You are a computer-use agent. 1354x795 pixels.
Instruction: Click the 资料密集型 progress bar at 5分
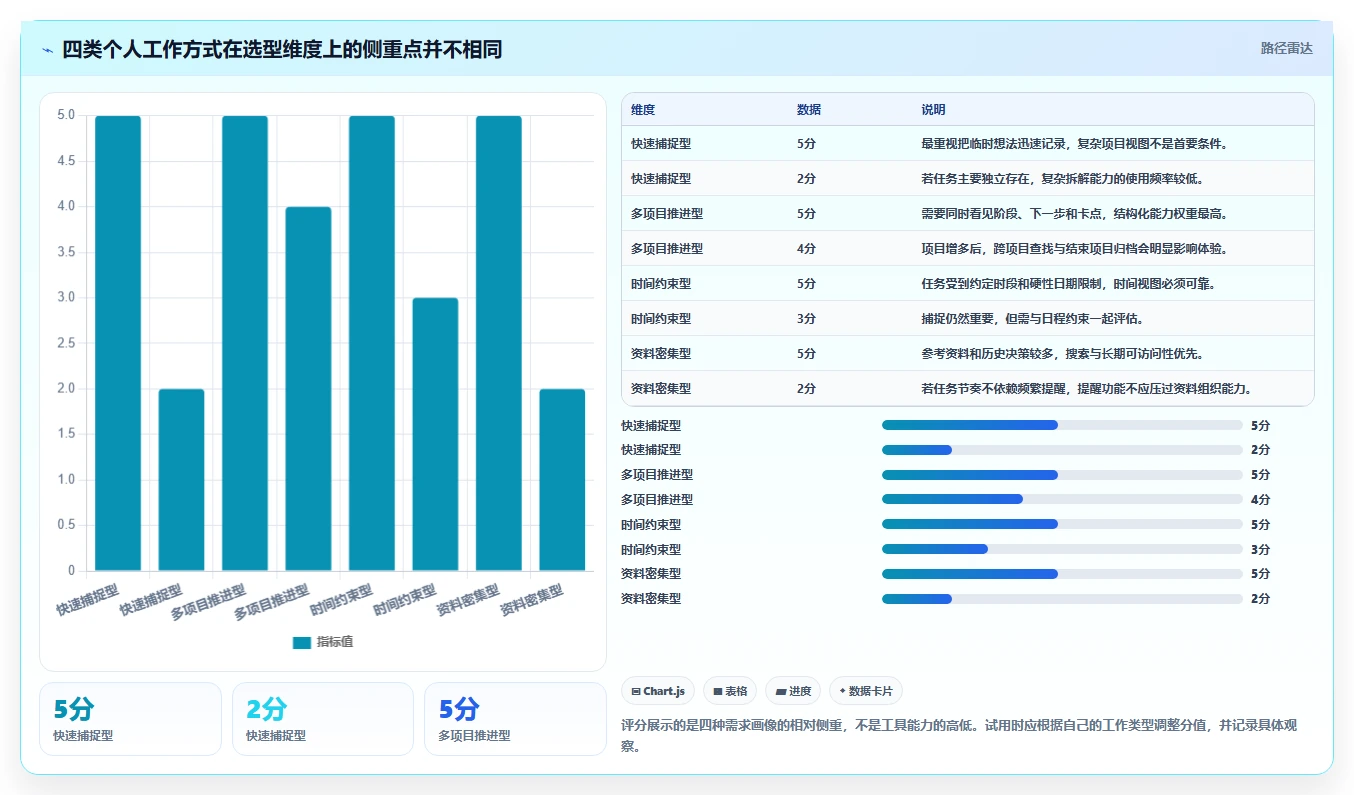1062,573
